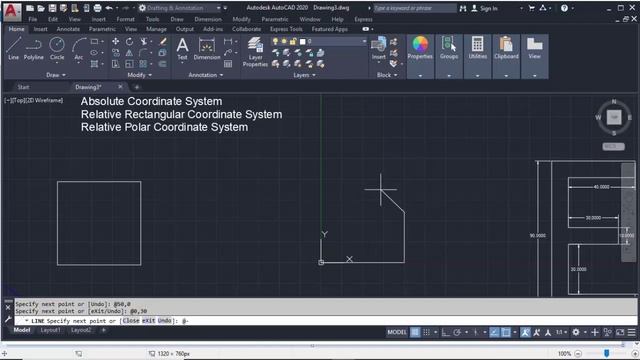Click the Plot printer icon

click(x=97, y=8)
